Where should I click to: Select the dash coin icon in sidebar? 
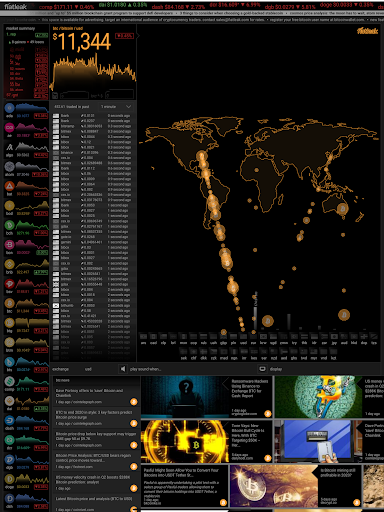tap(9, 421)
